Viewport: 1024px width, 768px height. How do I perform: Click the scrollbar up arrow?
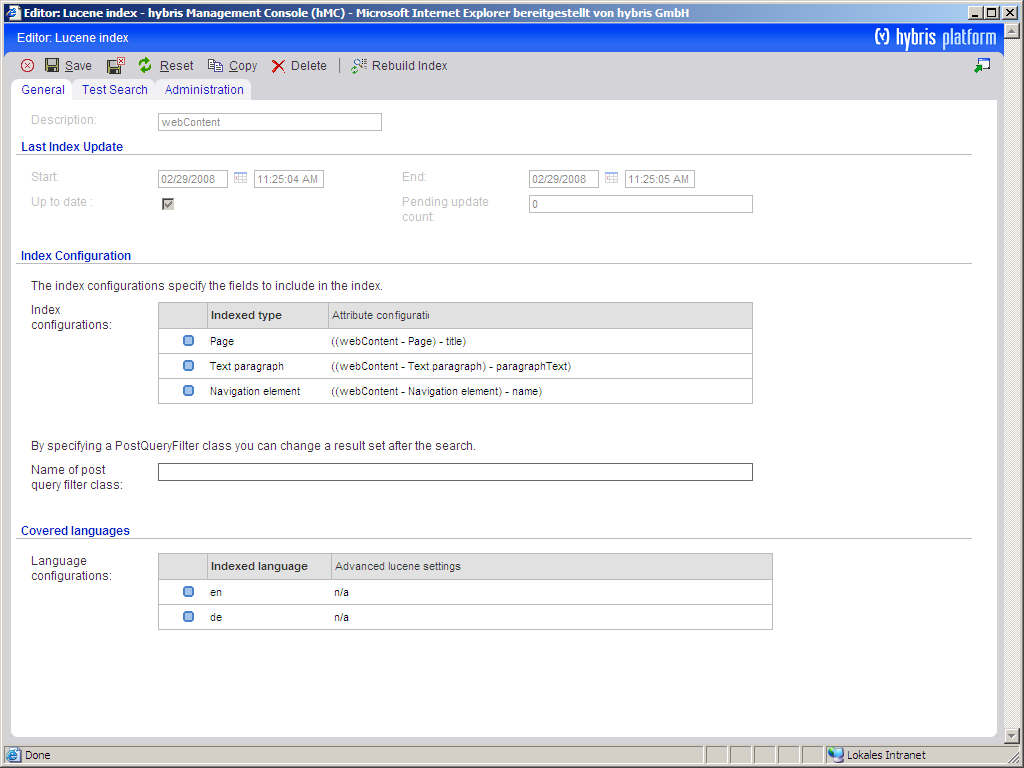click(1012, 31)
